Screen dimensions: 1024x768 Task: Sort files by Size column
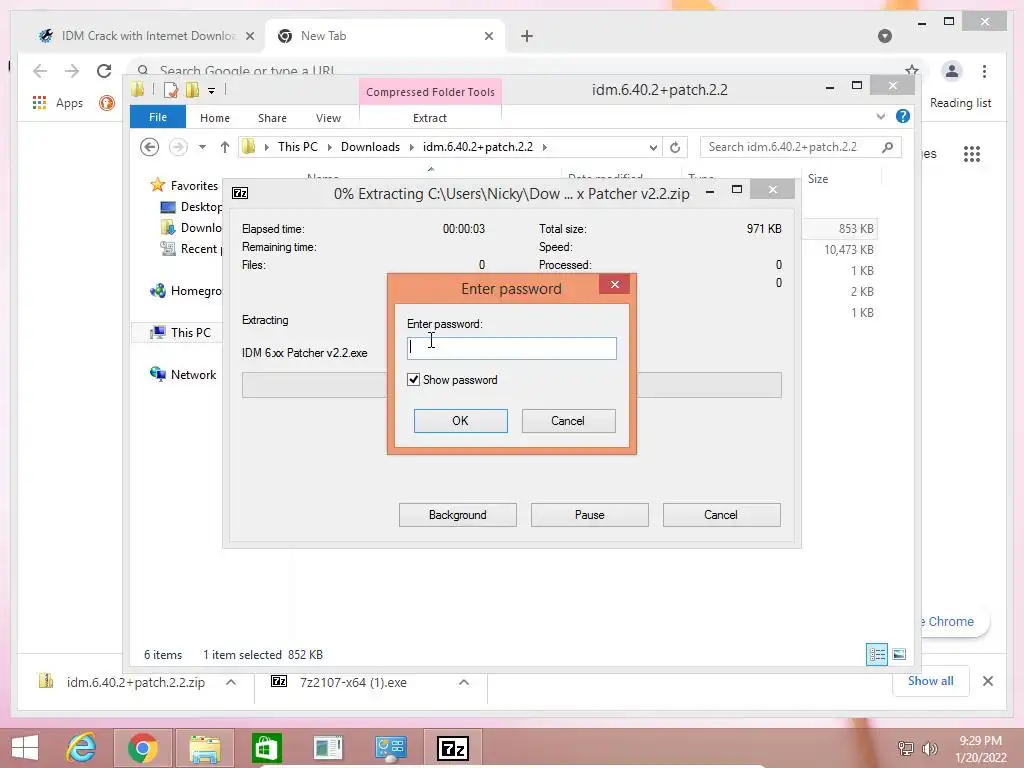[818, 178]
